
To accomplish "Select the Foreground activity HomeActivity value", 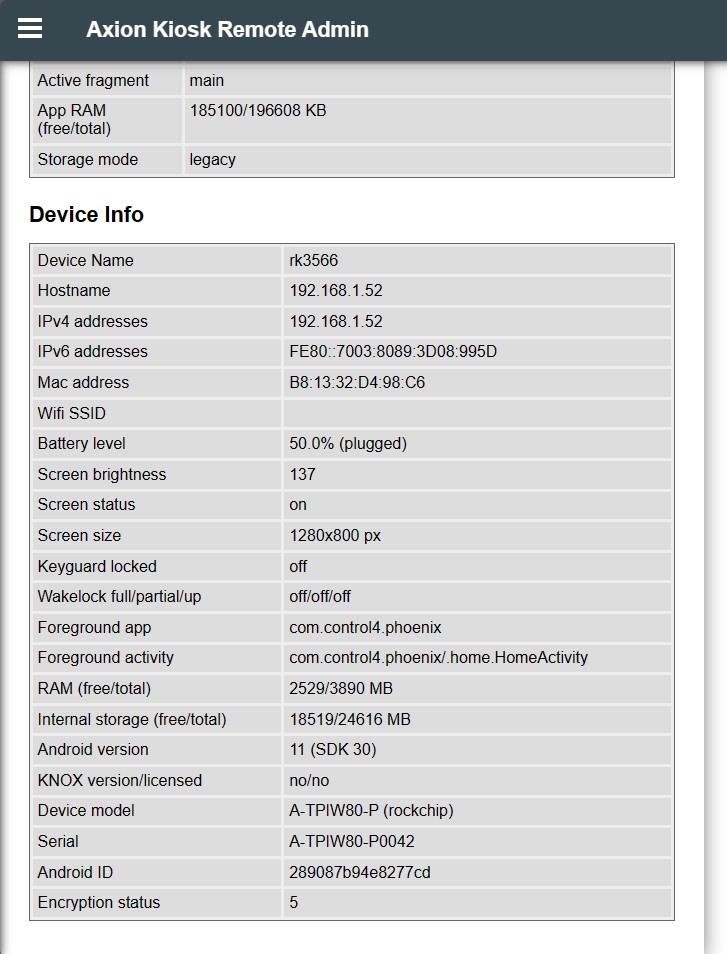I will 438,658.
